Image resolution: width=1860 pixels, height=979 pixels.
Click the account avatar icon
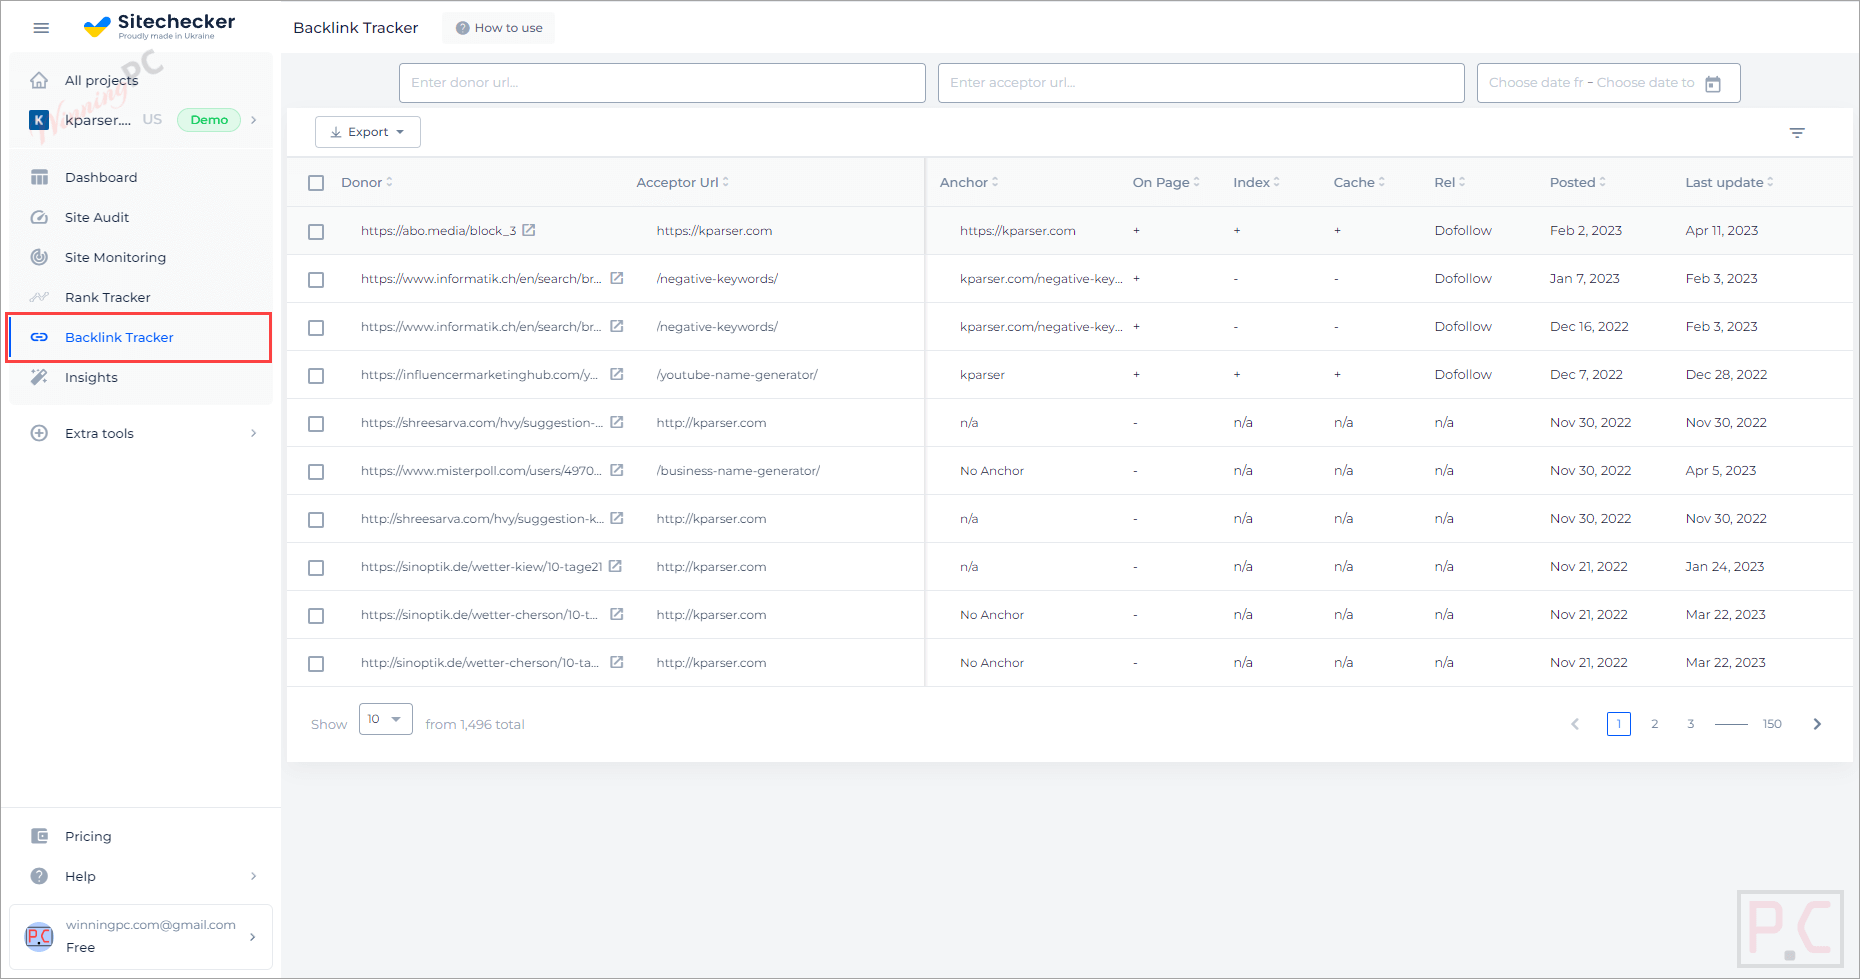point(39,937)
